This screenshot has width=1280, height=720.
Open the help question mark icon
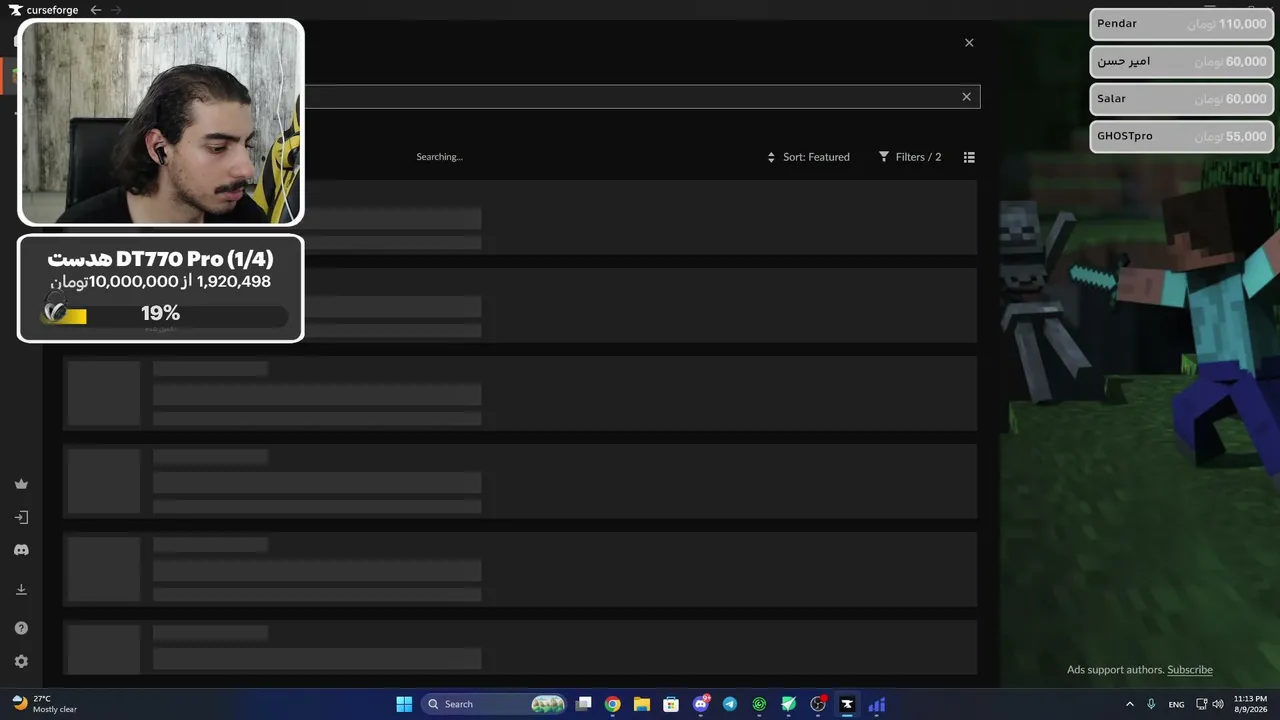(21, 628)
